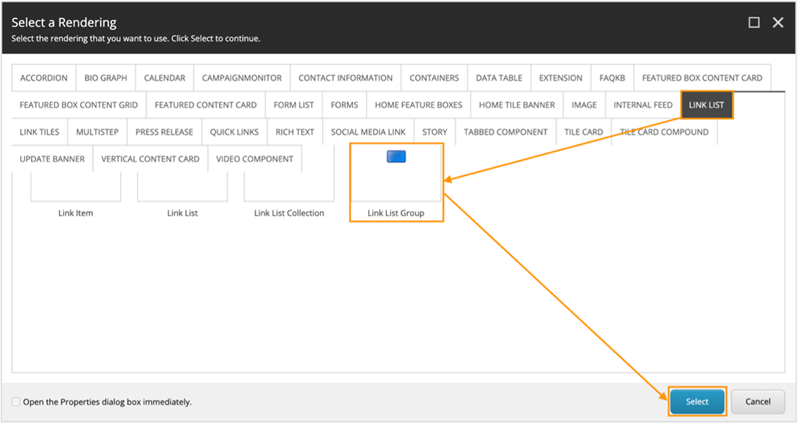Open the Link List tab
800x424 pixels.
click(x=707, y=105)
